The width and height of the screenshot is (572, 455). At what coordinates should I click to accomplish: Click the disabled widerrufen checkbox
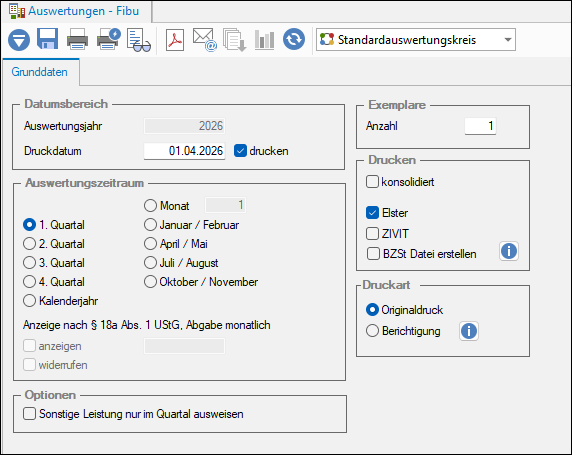(30, 365)
